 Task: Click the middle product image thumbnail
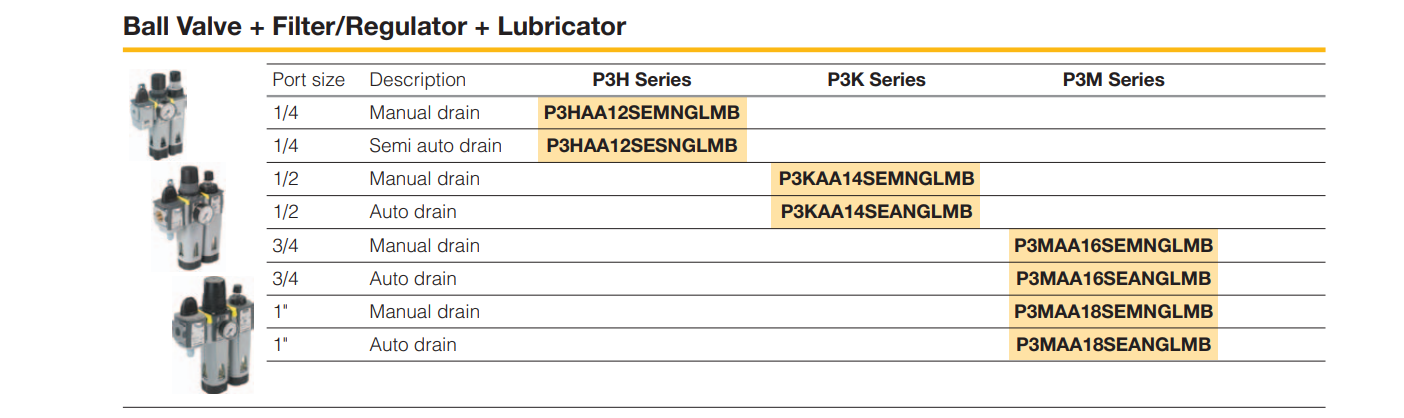click(187, 216)
